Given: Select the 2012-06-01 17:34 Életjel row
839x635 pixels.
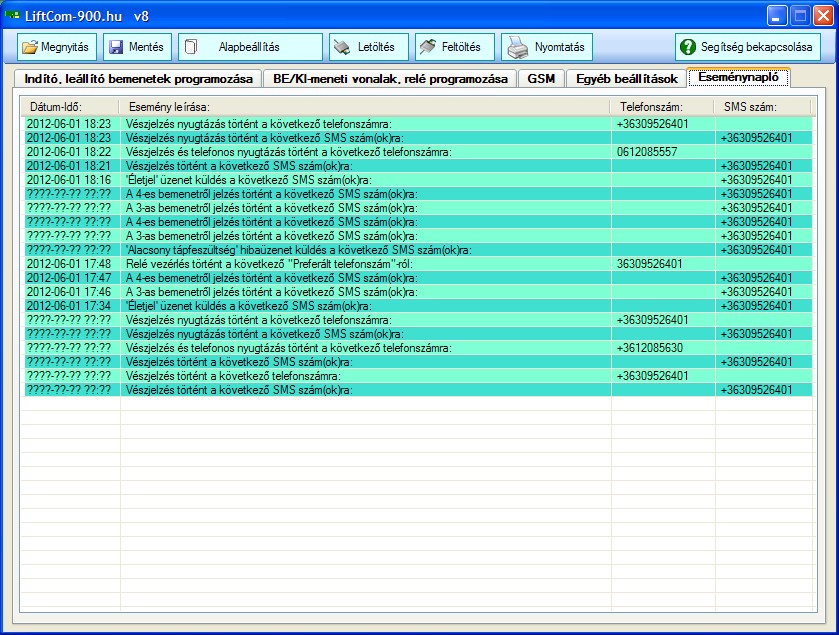Looking at the screenshot, I should click(x=417, y=306).
